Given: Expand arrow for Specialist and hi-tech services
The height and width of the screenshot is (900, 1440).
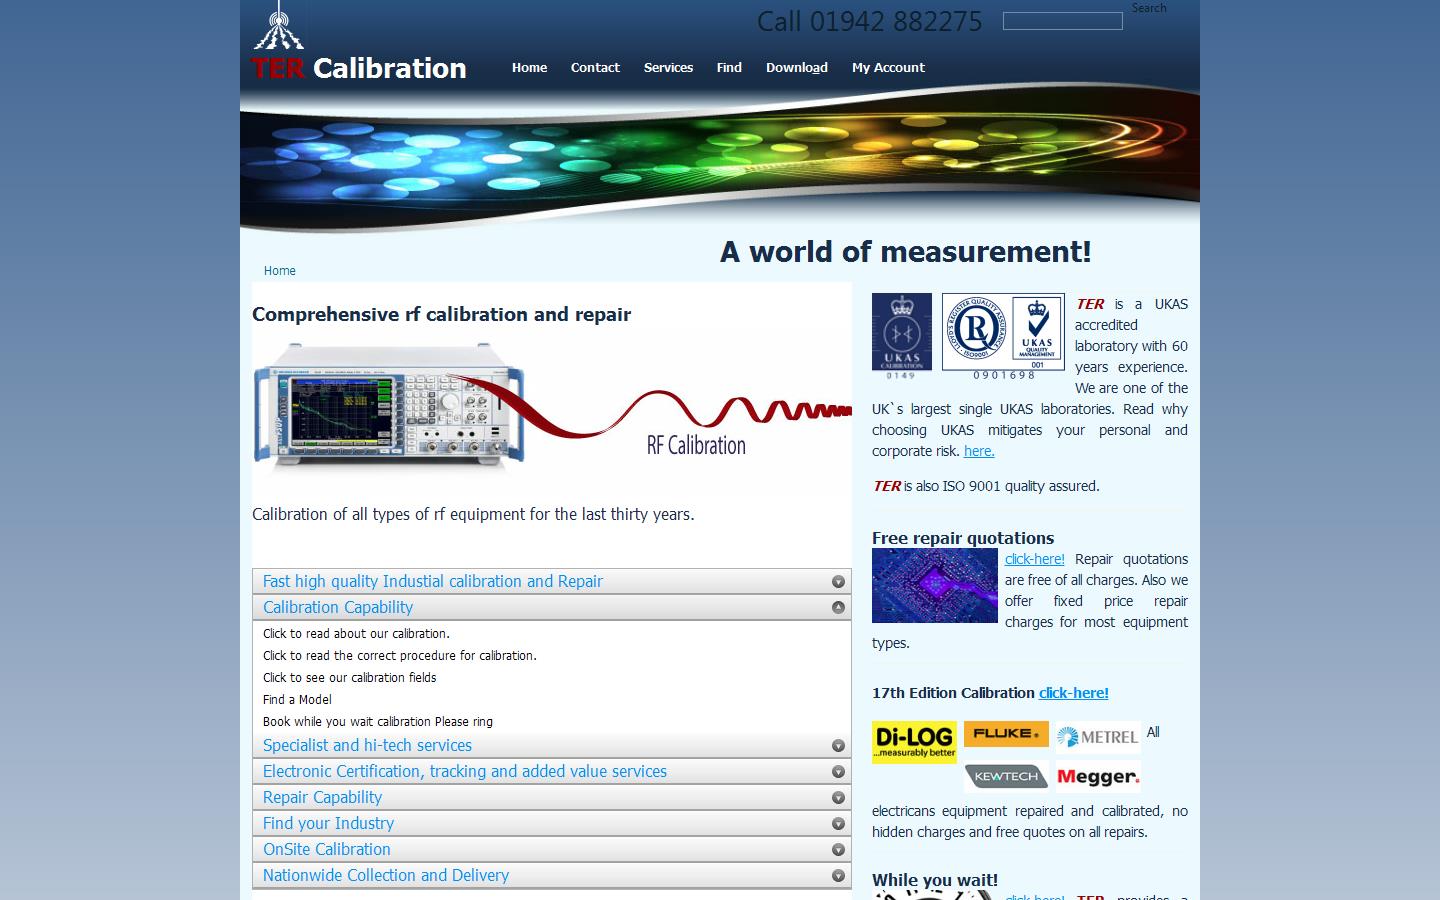Looking at the screenshot, I should coord(838,746).
